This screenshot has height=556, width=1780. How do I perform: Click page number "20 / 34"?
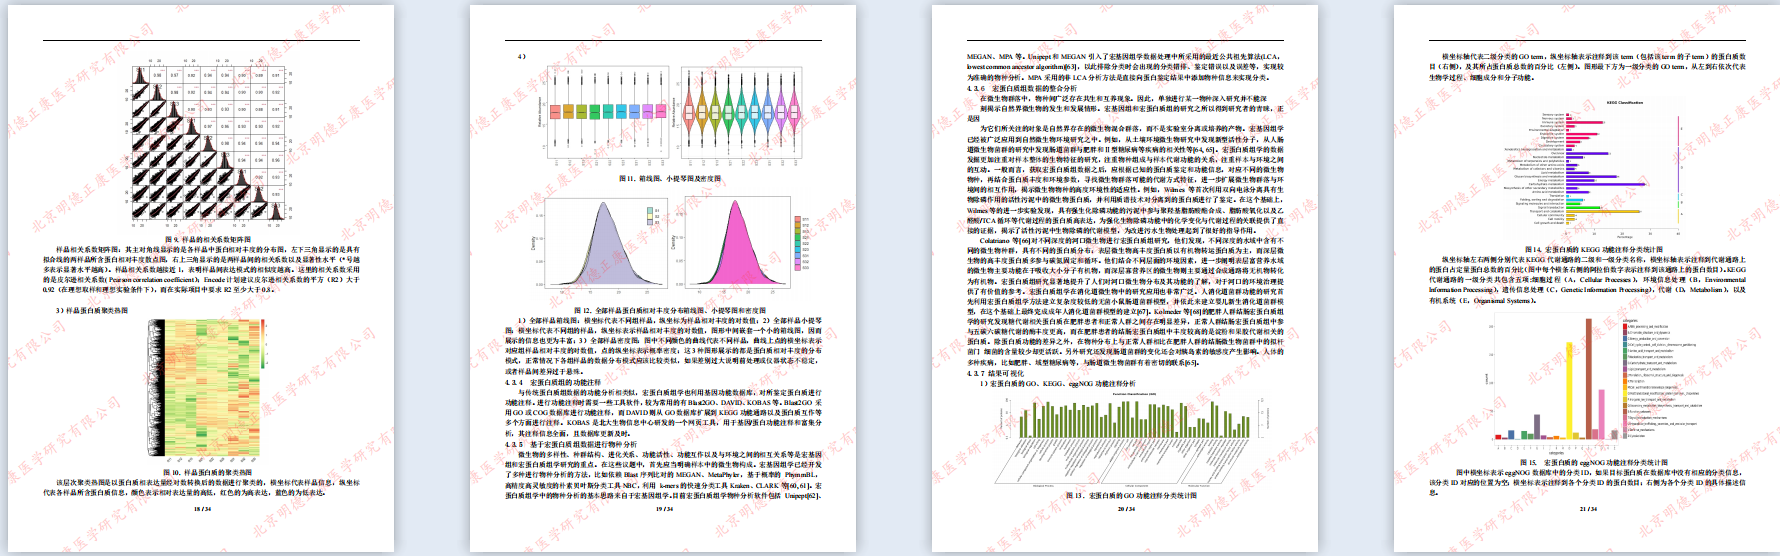point(1126,508)
